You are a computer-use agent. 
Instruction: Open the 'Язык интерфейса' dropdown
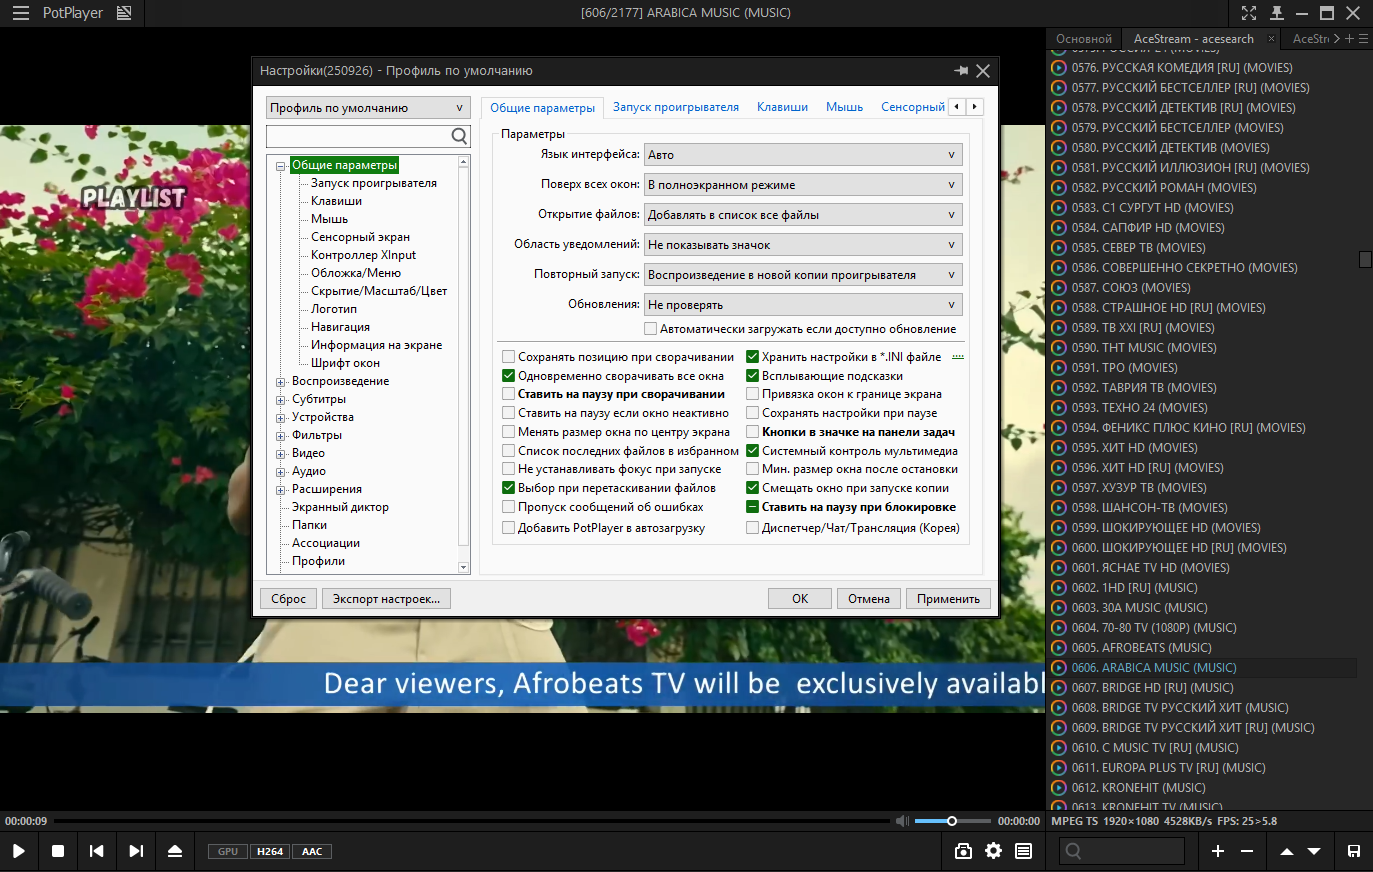click(803, 155)
